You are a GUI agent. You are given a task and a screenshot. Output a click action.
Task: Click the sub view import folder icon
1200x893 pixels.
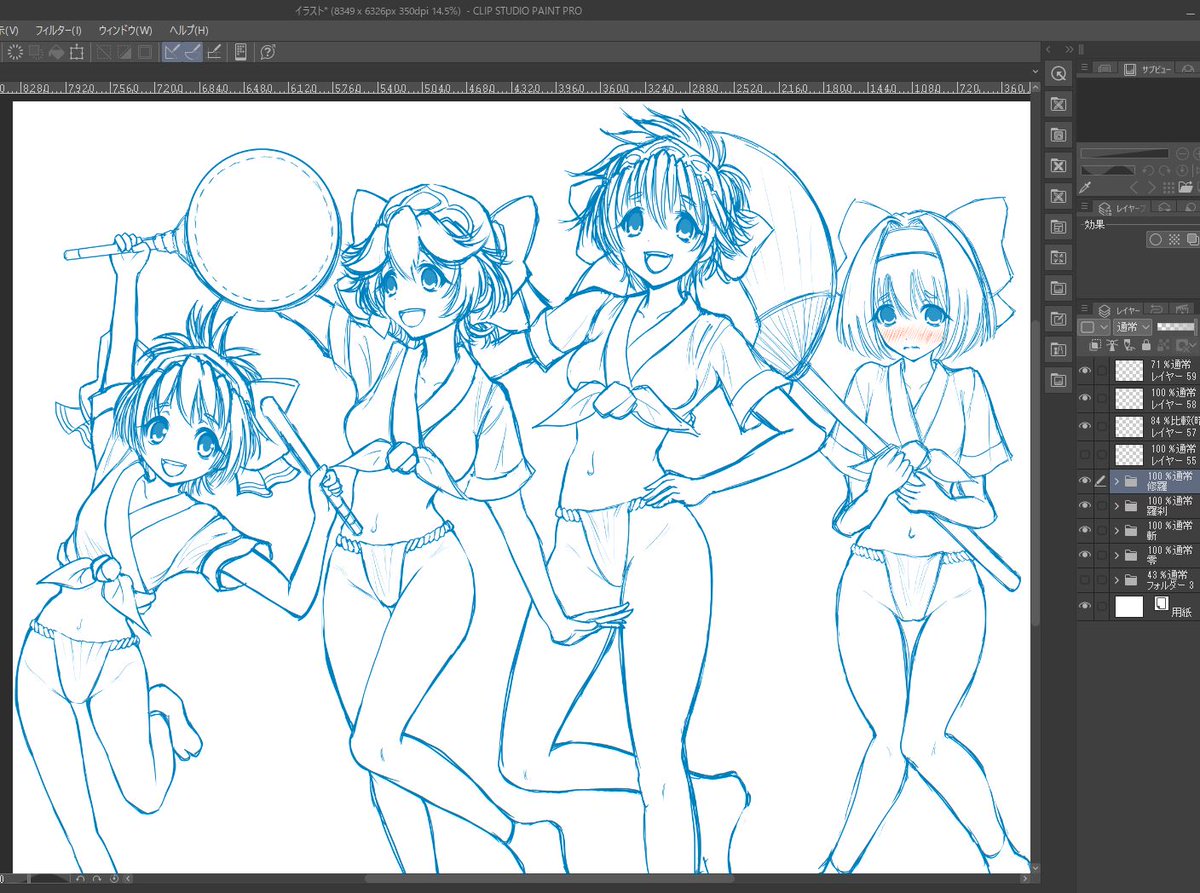[1186, 188]
